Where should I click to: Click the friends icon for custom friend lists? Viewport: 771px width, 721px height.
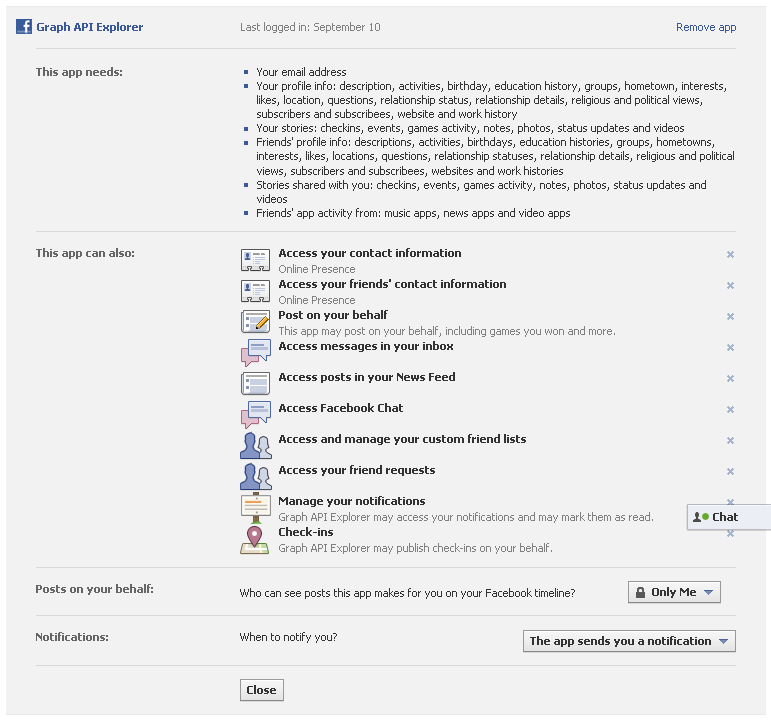pos(255,445)
